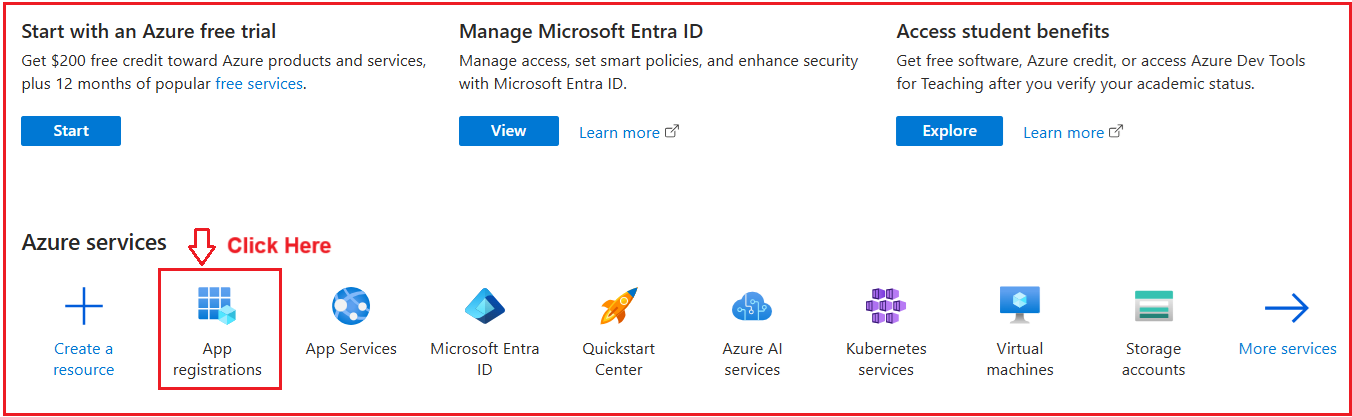Viewport: 1352px width, 417px height.
Task: Open Learn more link beside Explore button
Action: tap(1073, 132)
